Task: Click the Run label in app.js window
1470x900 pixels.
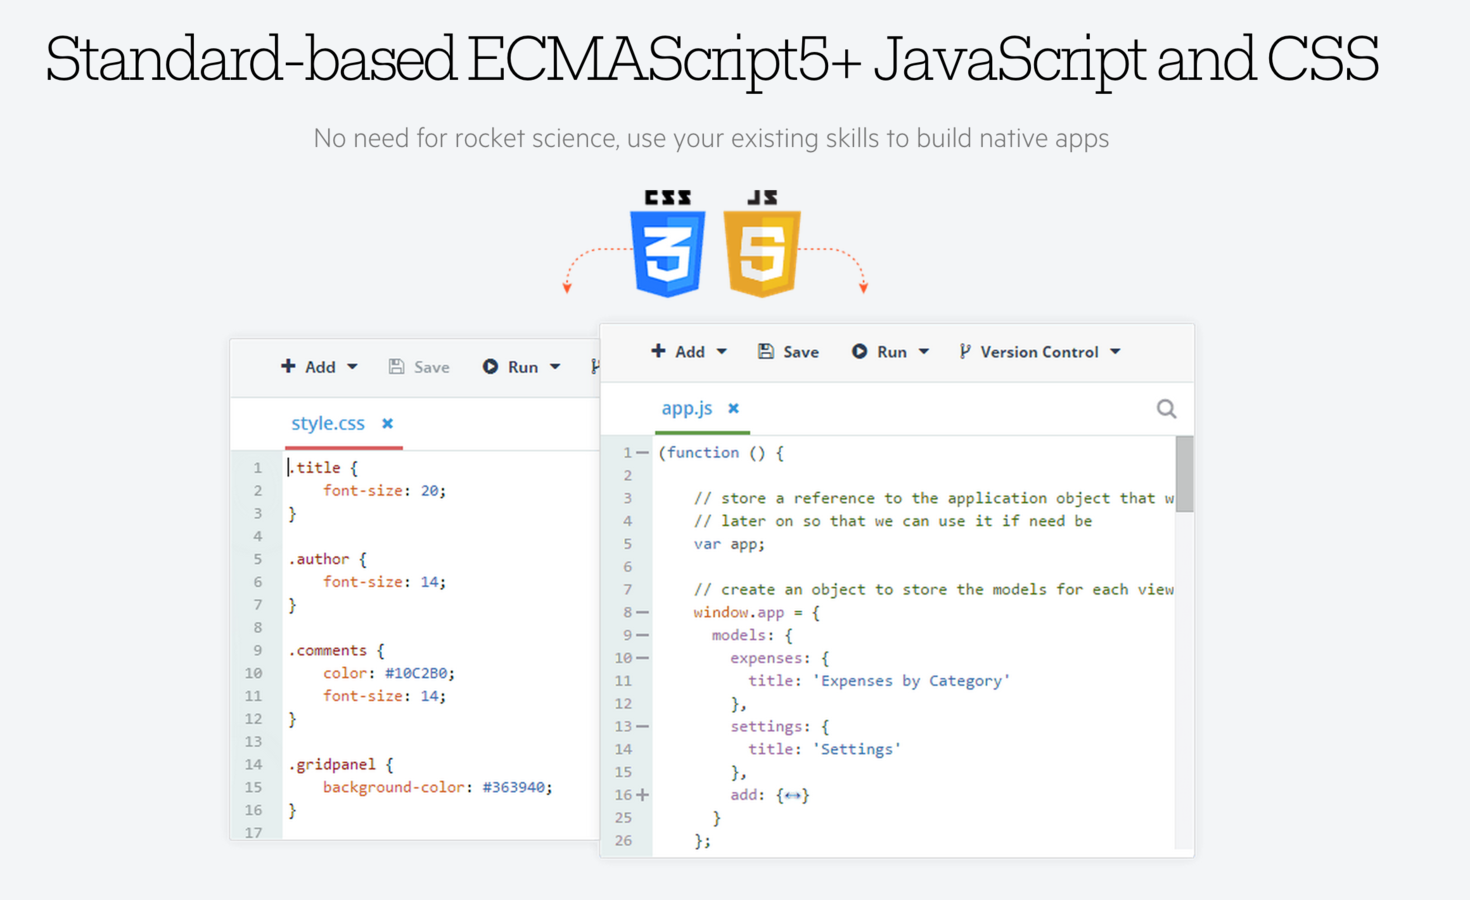Action: click(x=892, y=352)
